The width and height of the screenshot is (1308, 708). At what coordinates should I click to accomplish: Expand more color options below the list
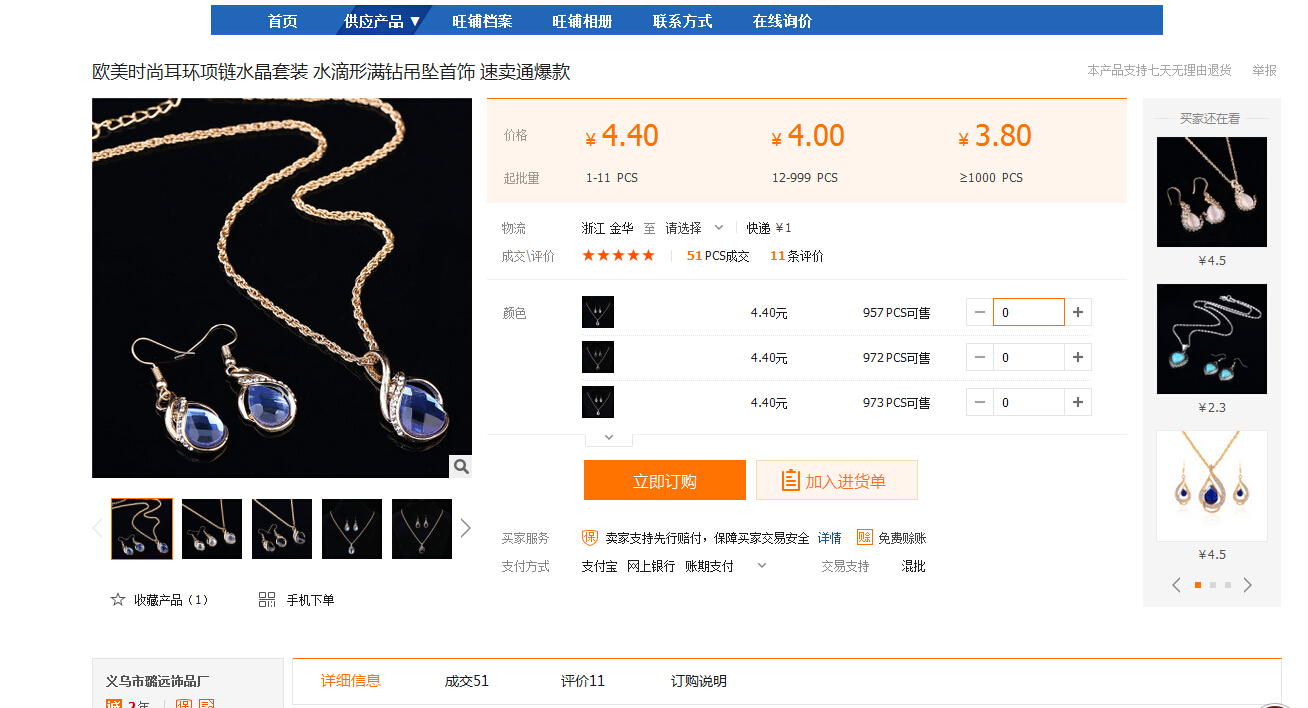click(609, 438)
